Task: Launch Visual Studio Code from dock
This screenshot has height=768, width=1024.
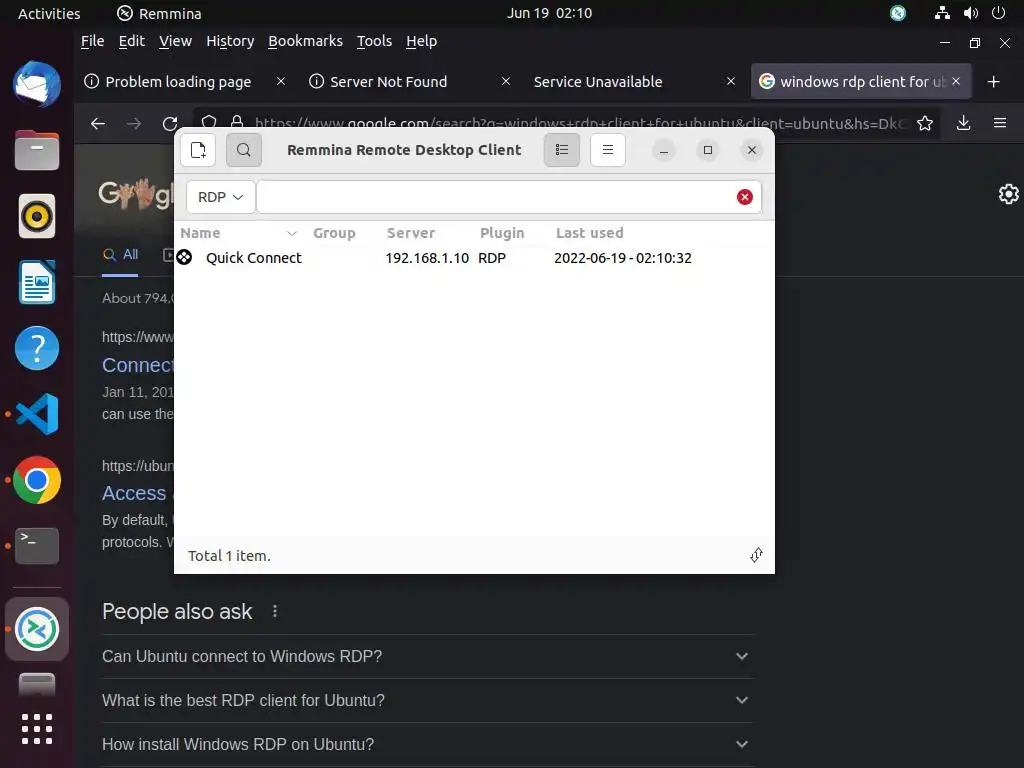Action: pyautogui.click(x=37, y=414)
